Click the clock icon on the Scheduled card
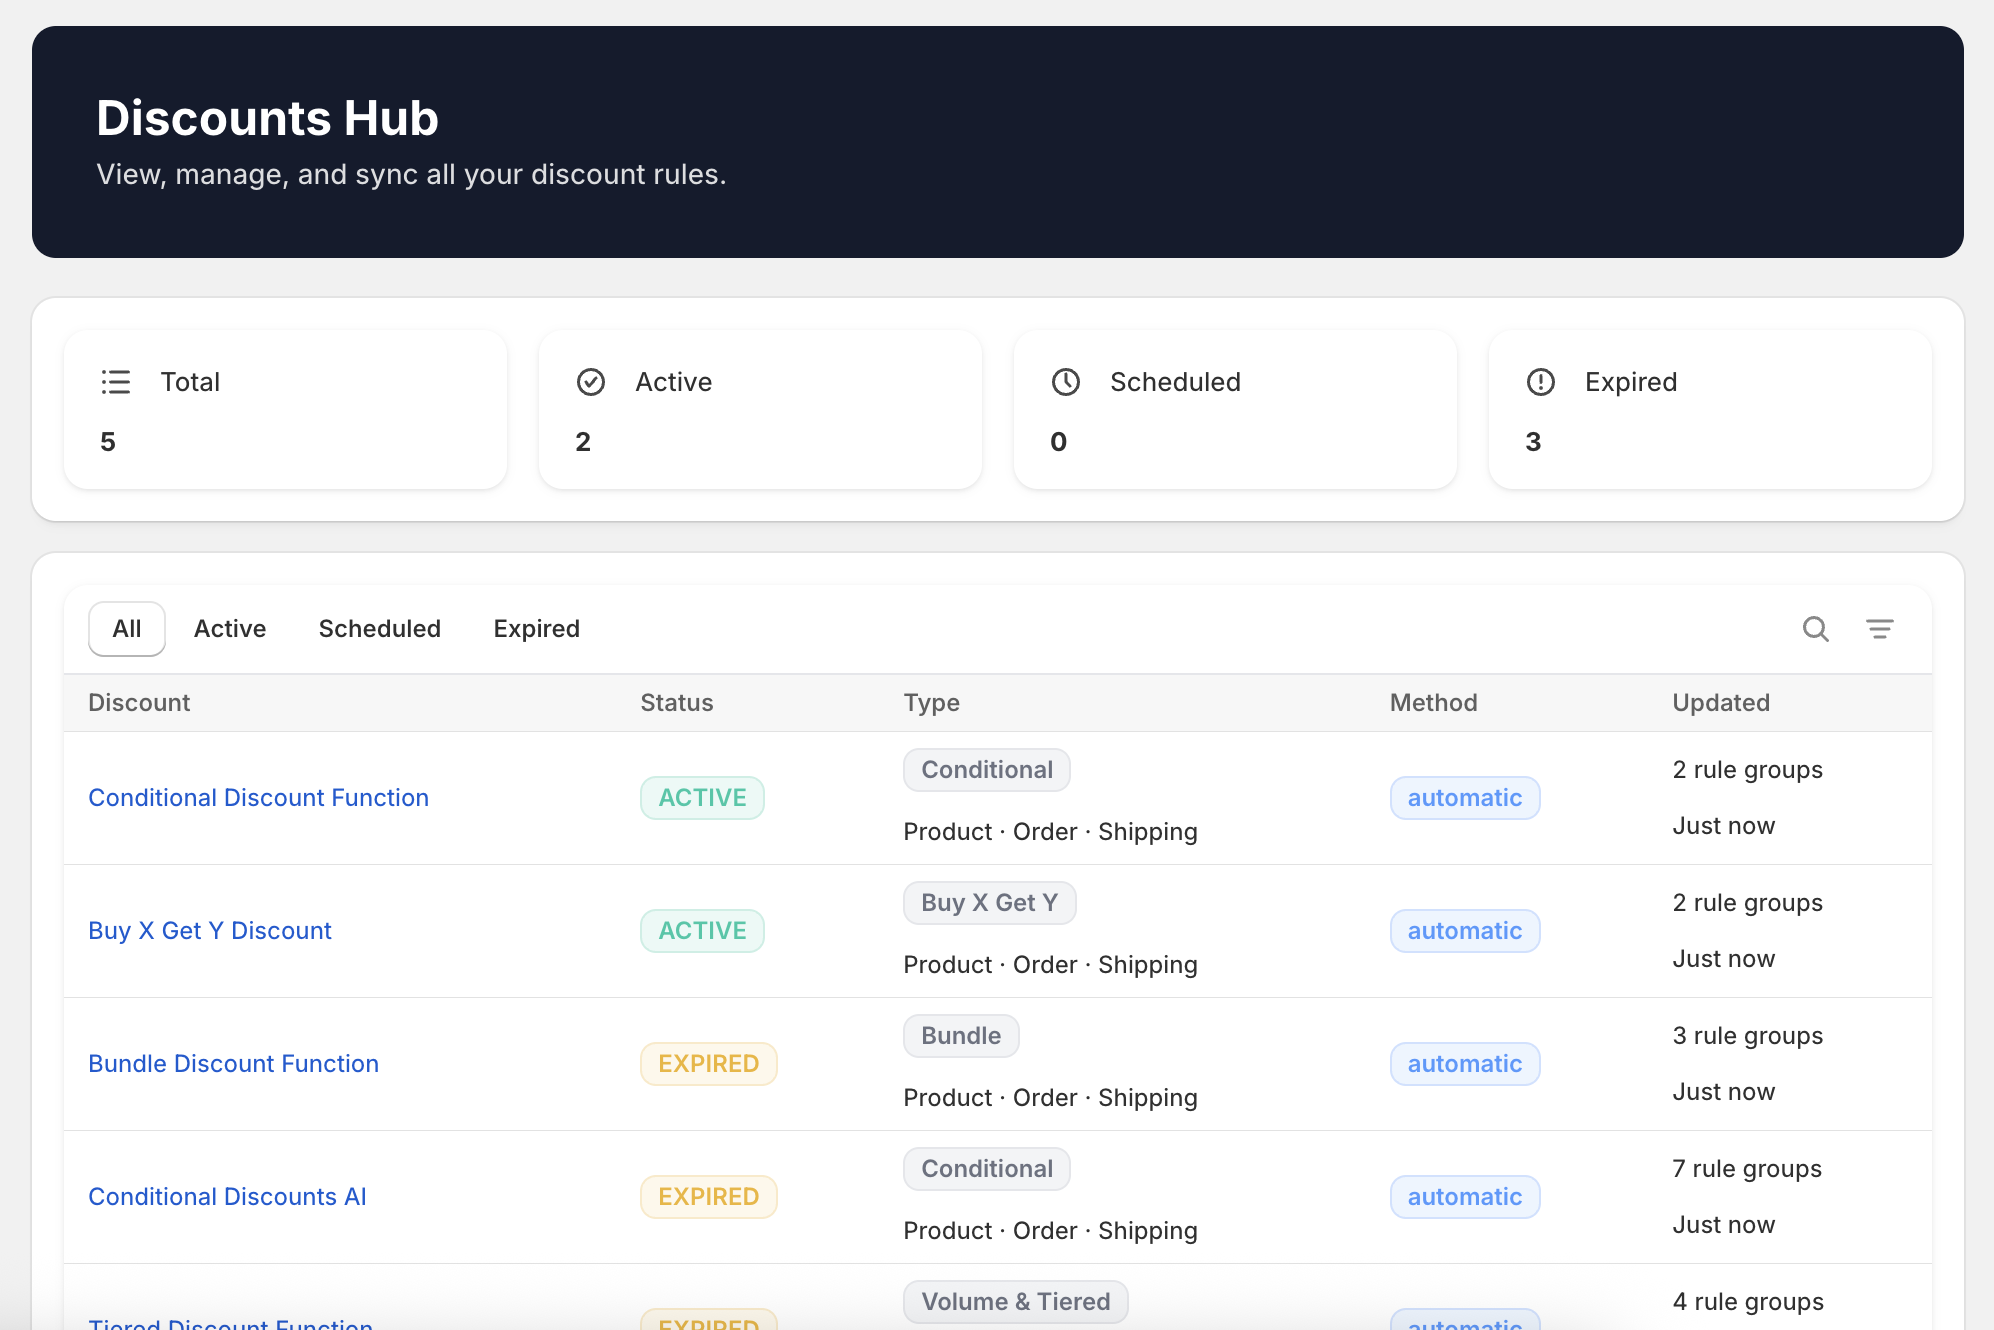This screenshot has height=1330, width=1994. pos(1065,381)
